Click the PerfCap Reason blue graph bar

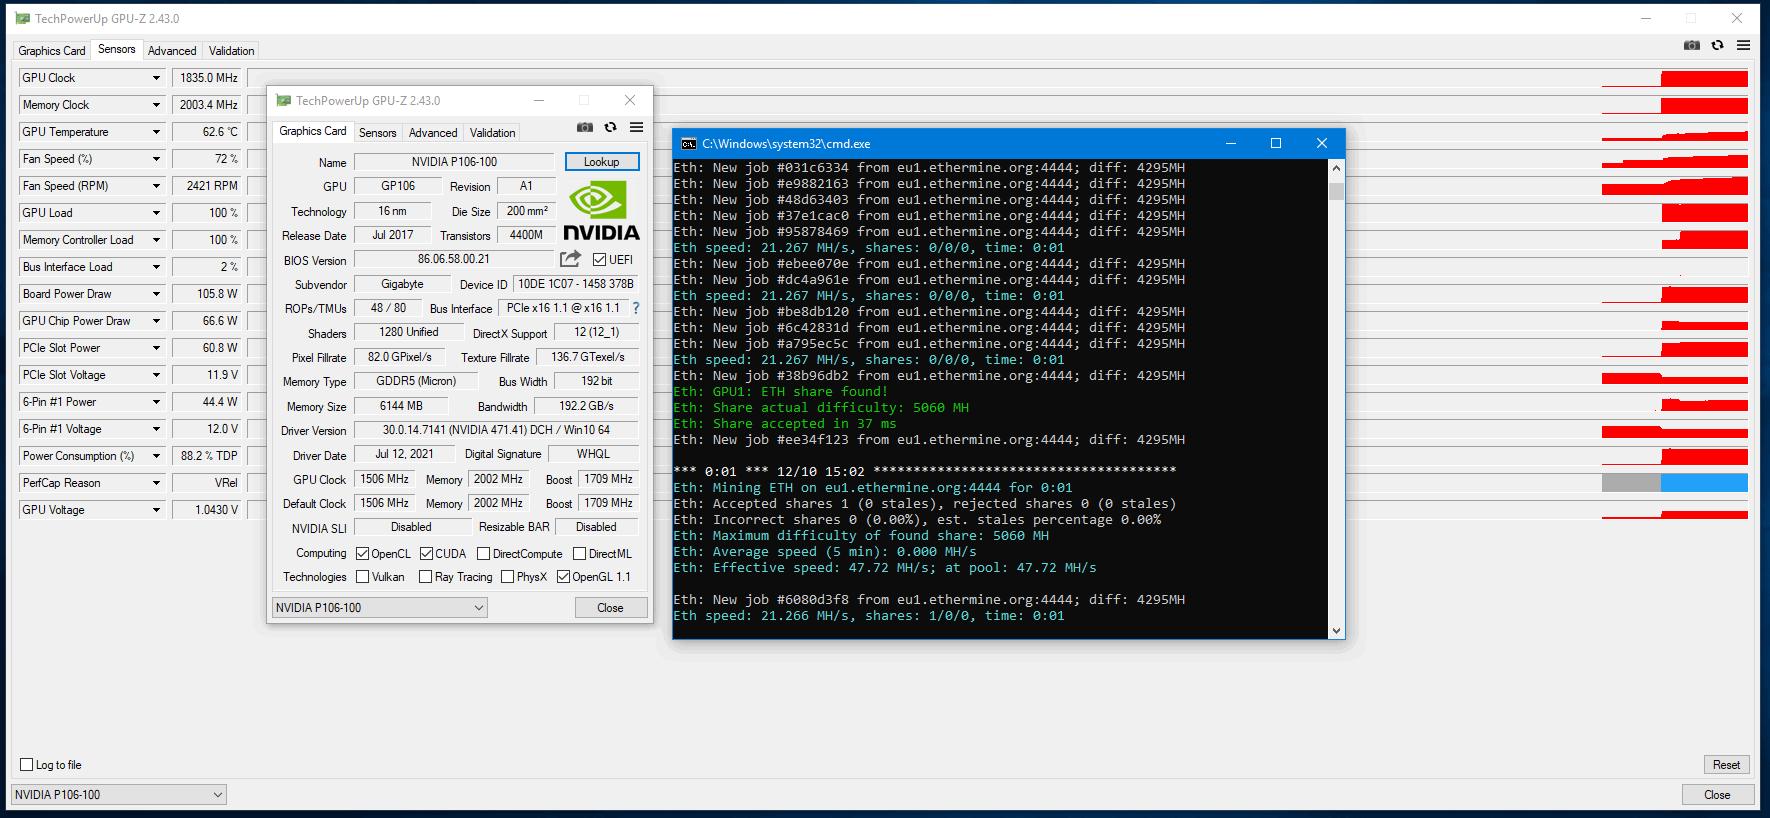coord(1705,483)
